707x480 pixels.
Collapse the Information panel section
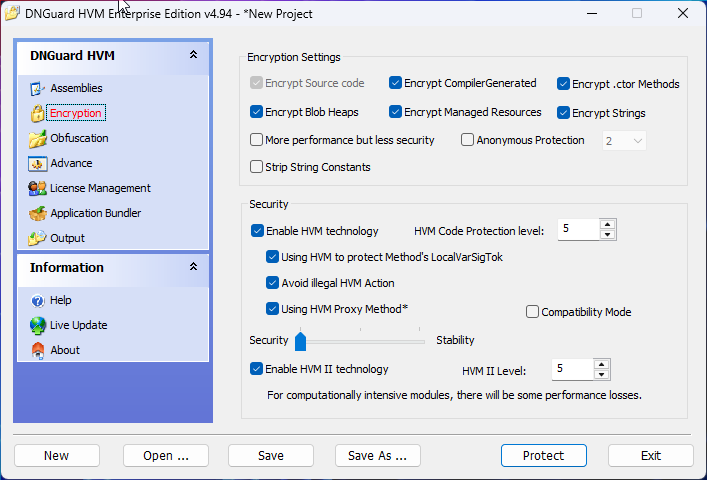(x=193, y=267)
